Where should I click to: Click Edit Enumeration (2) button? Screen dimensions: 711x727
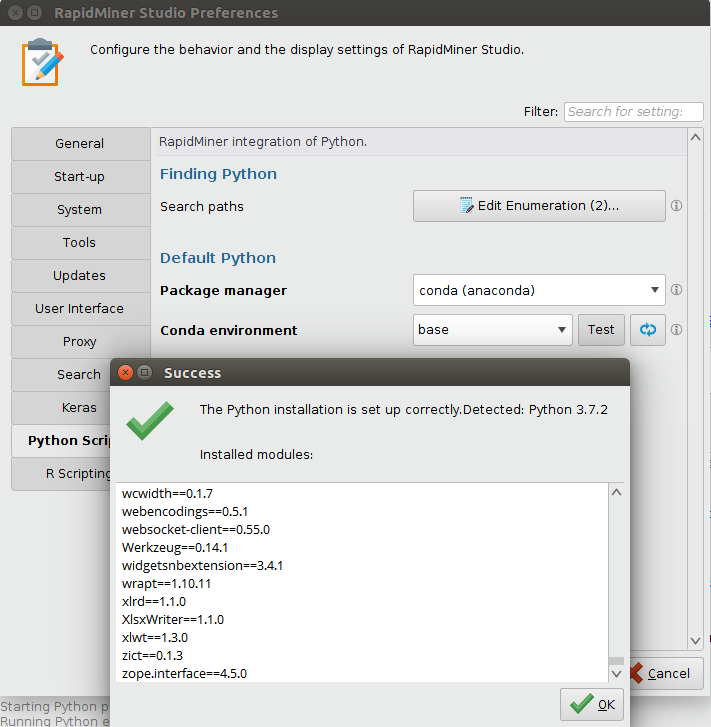point(539,206)
